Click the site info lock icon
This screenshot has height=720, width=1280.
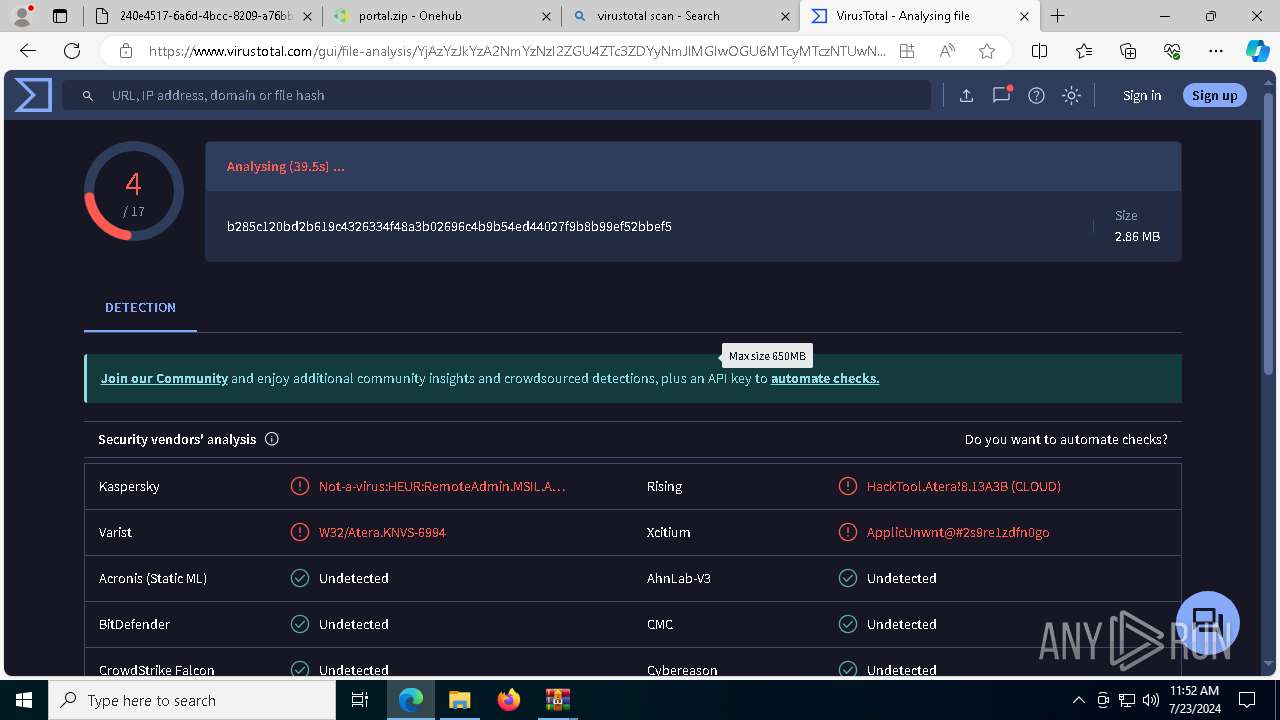(125, 51)
